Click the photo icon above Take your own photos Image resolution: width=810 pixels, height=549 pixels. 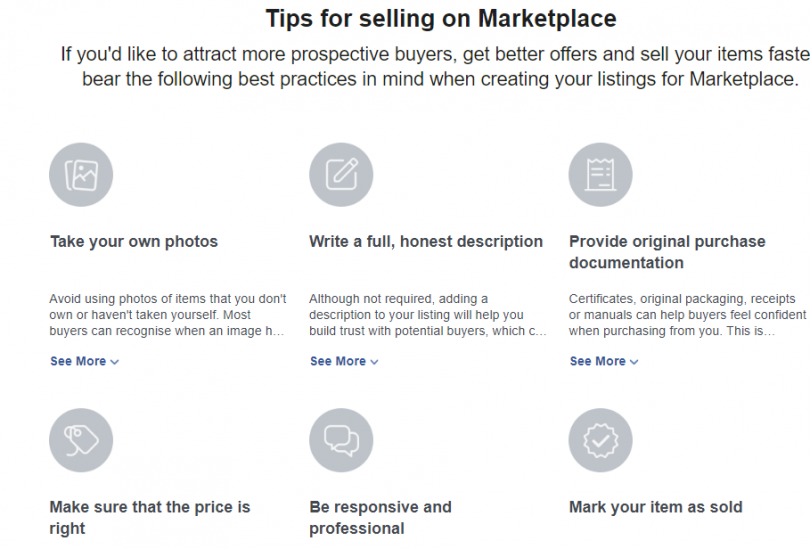(81, 176)
